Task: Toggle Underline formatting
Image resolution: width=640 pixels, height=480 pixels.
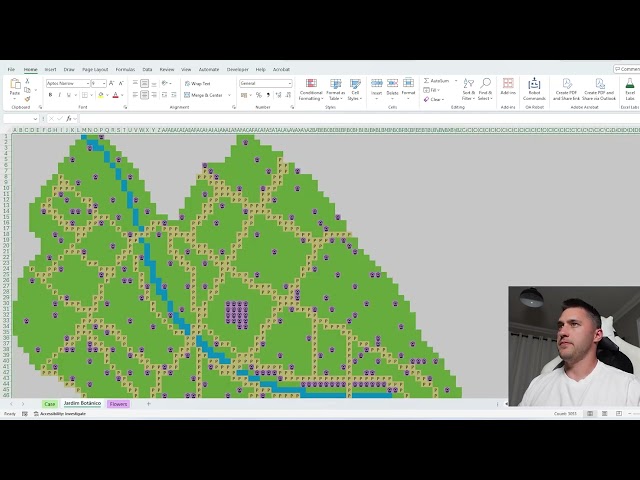Action: (x=69, y=95)
